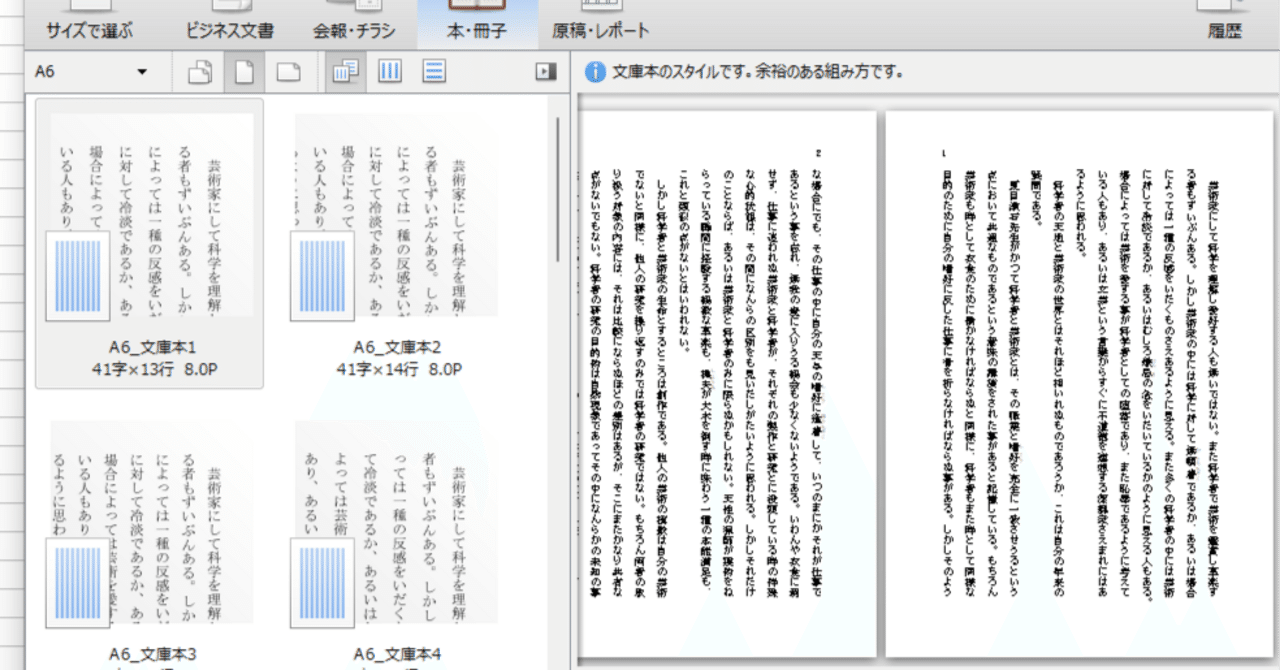This screenshot has height=670, width=1280.
Task: Switch to the 原稿・レポート tab
Action: pos(601,25)
